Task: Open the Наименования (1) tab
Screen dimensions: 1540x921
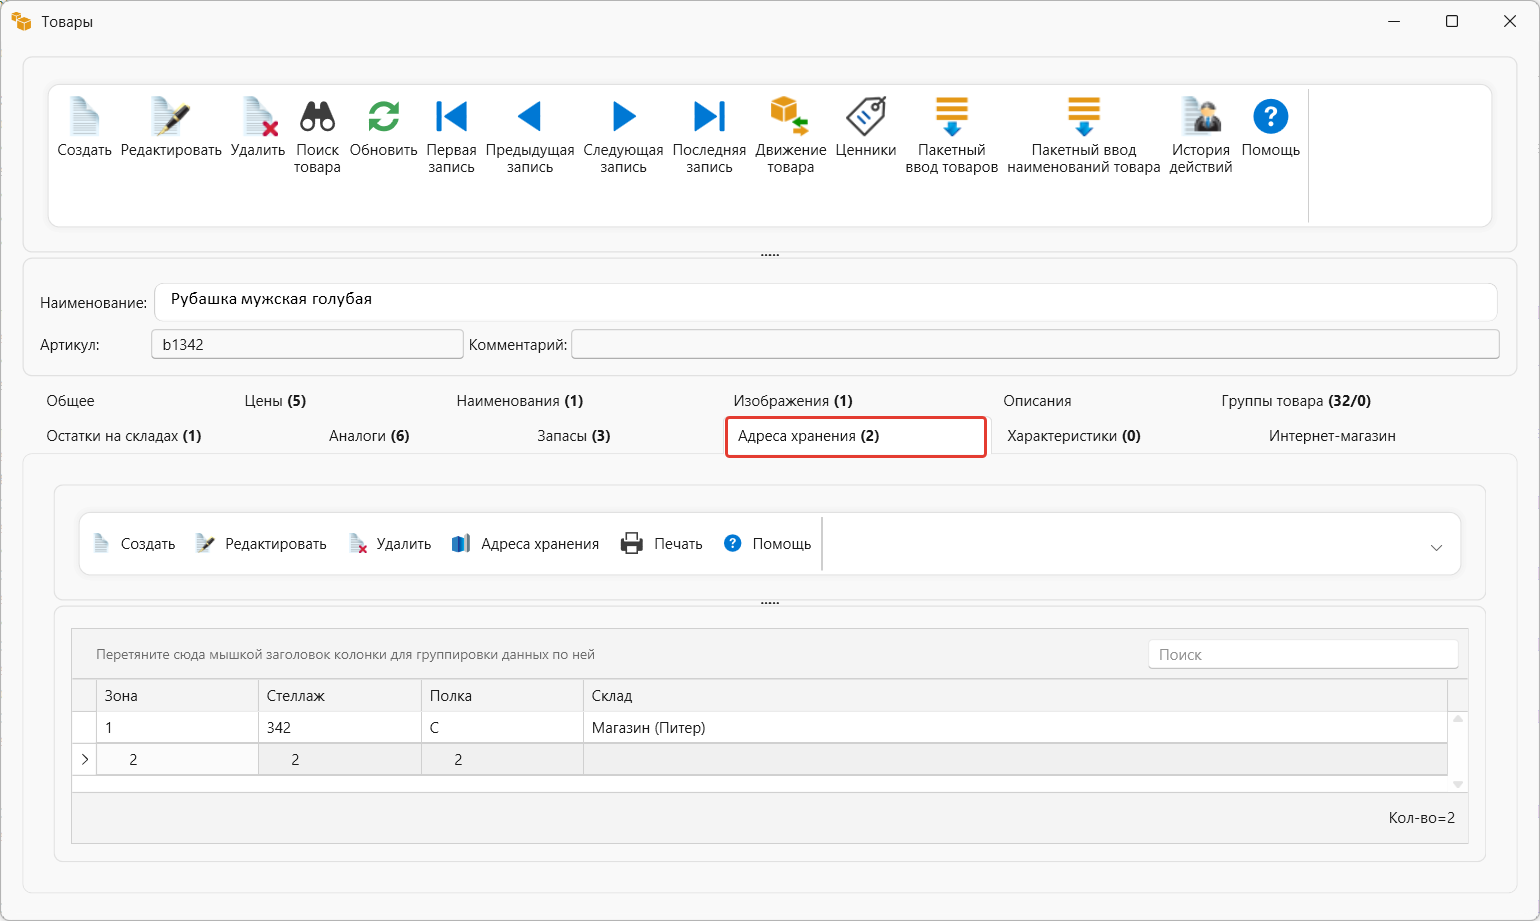Action: pos(520,401)
